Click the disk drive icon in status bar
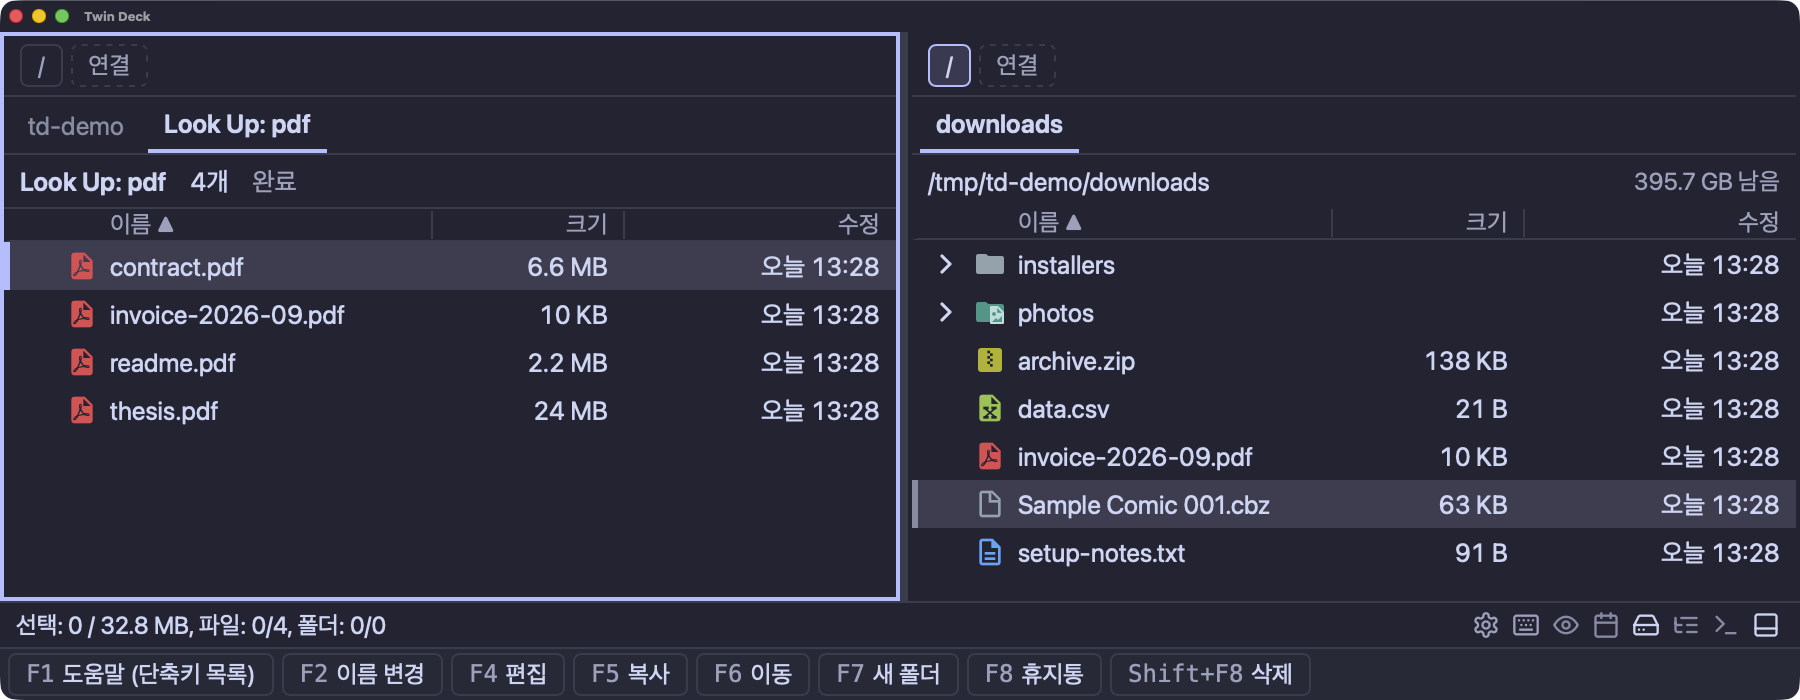This screenshot has height=700, width=1800. click(1646, 625)
